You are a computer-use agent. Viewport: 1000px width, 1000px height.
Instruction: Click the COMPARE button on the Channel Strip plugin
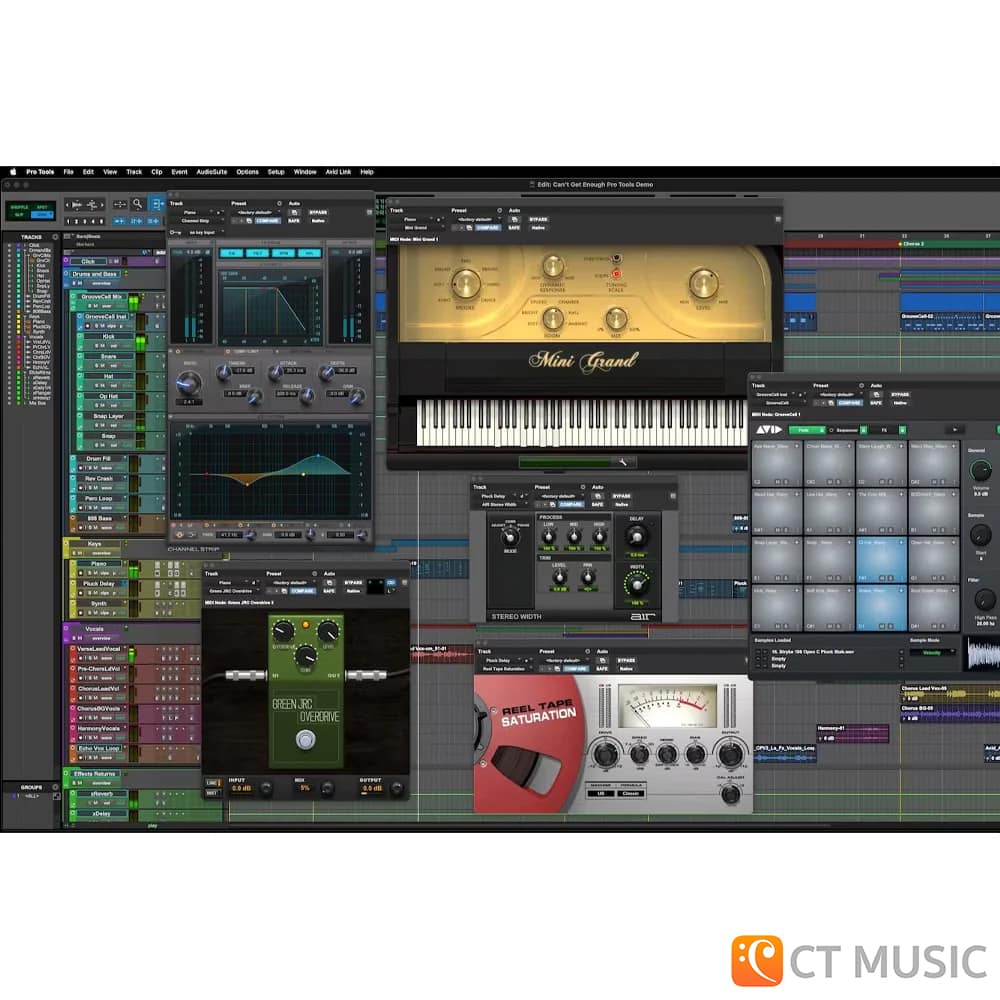267,220
